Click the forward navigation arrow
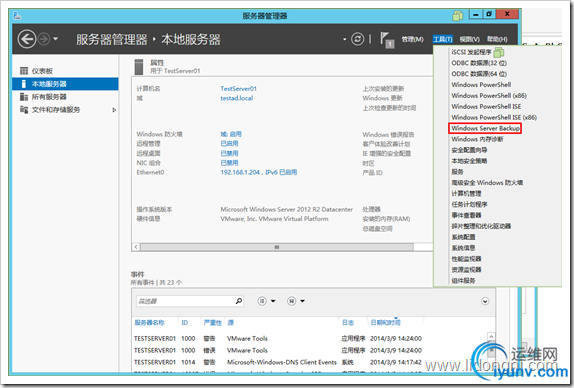The image size is (574, 388). (x=44, y=39)
